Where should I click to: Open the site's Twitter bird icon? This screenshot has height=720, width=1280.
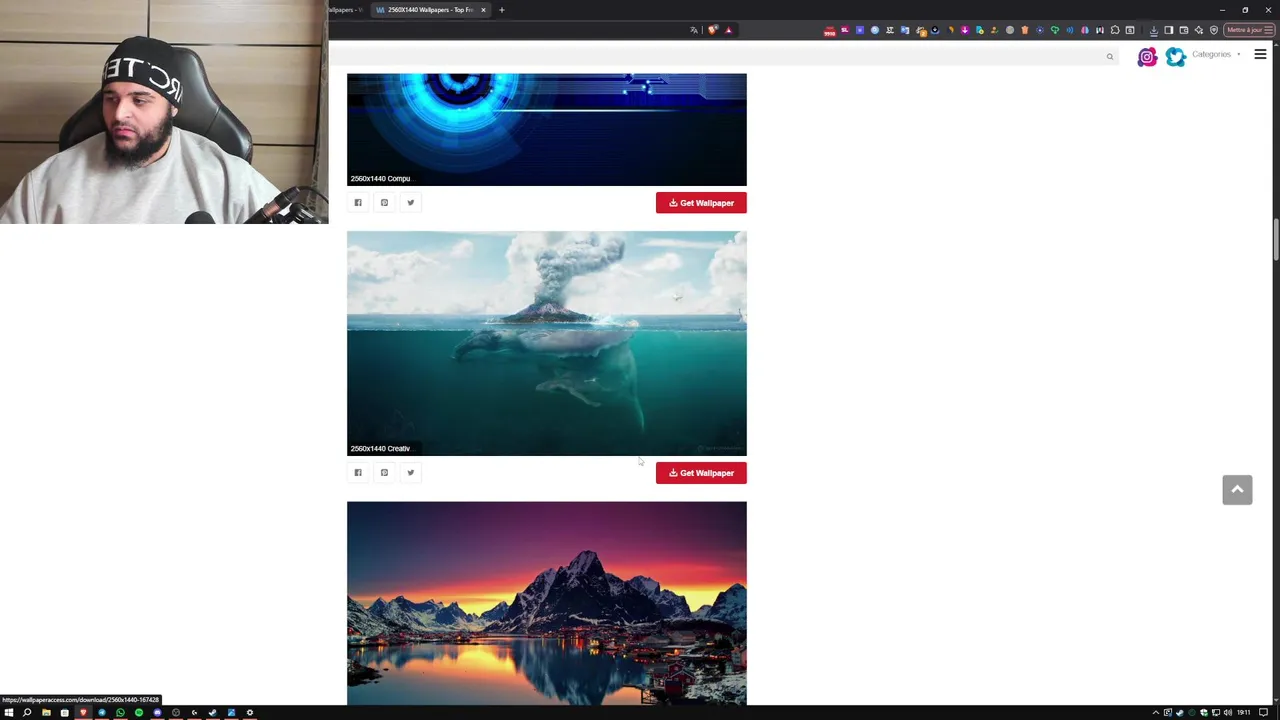coord(1176,57)
